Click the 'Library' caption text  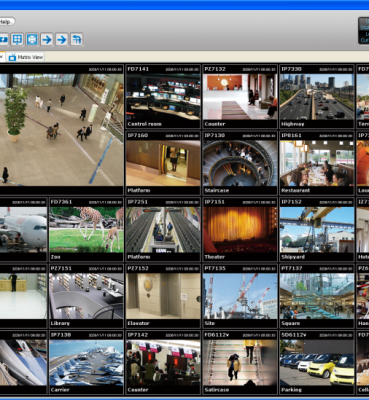[60, 323]
